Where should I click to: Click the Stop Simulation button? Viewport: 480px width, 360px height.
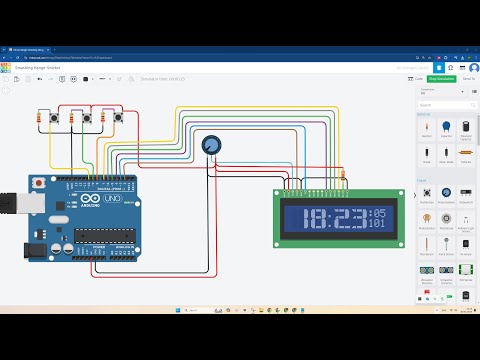click(x=441, y=79)
